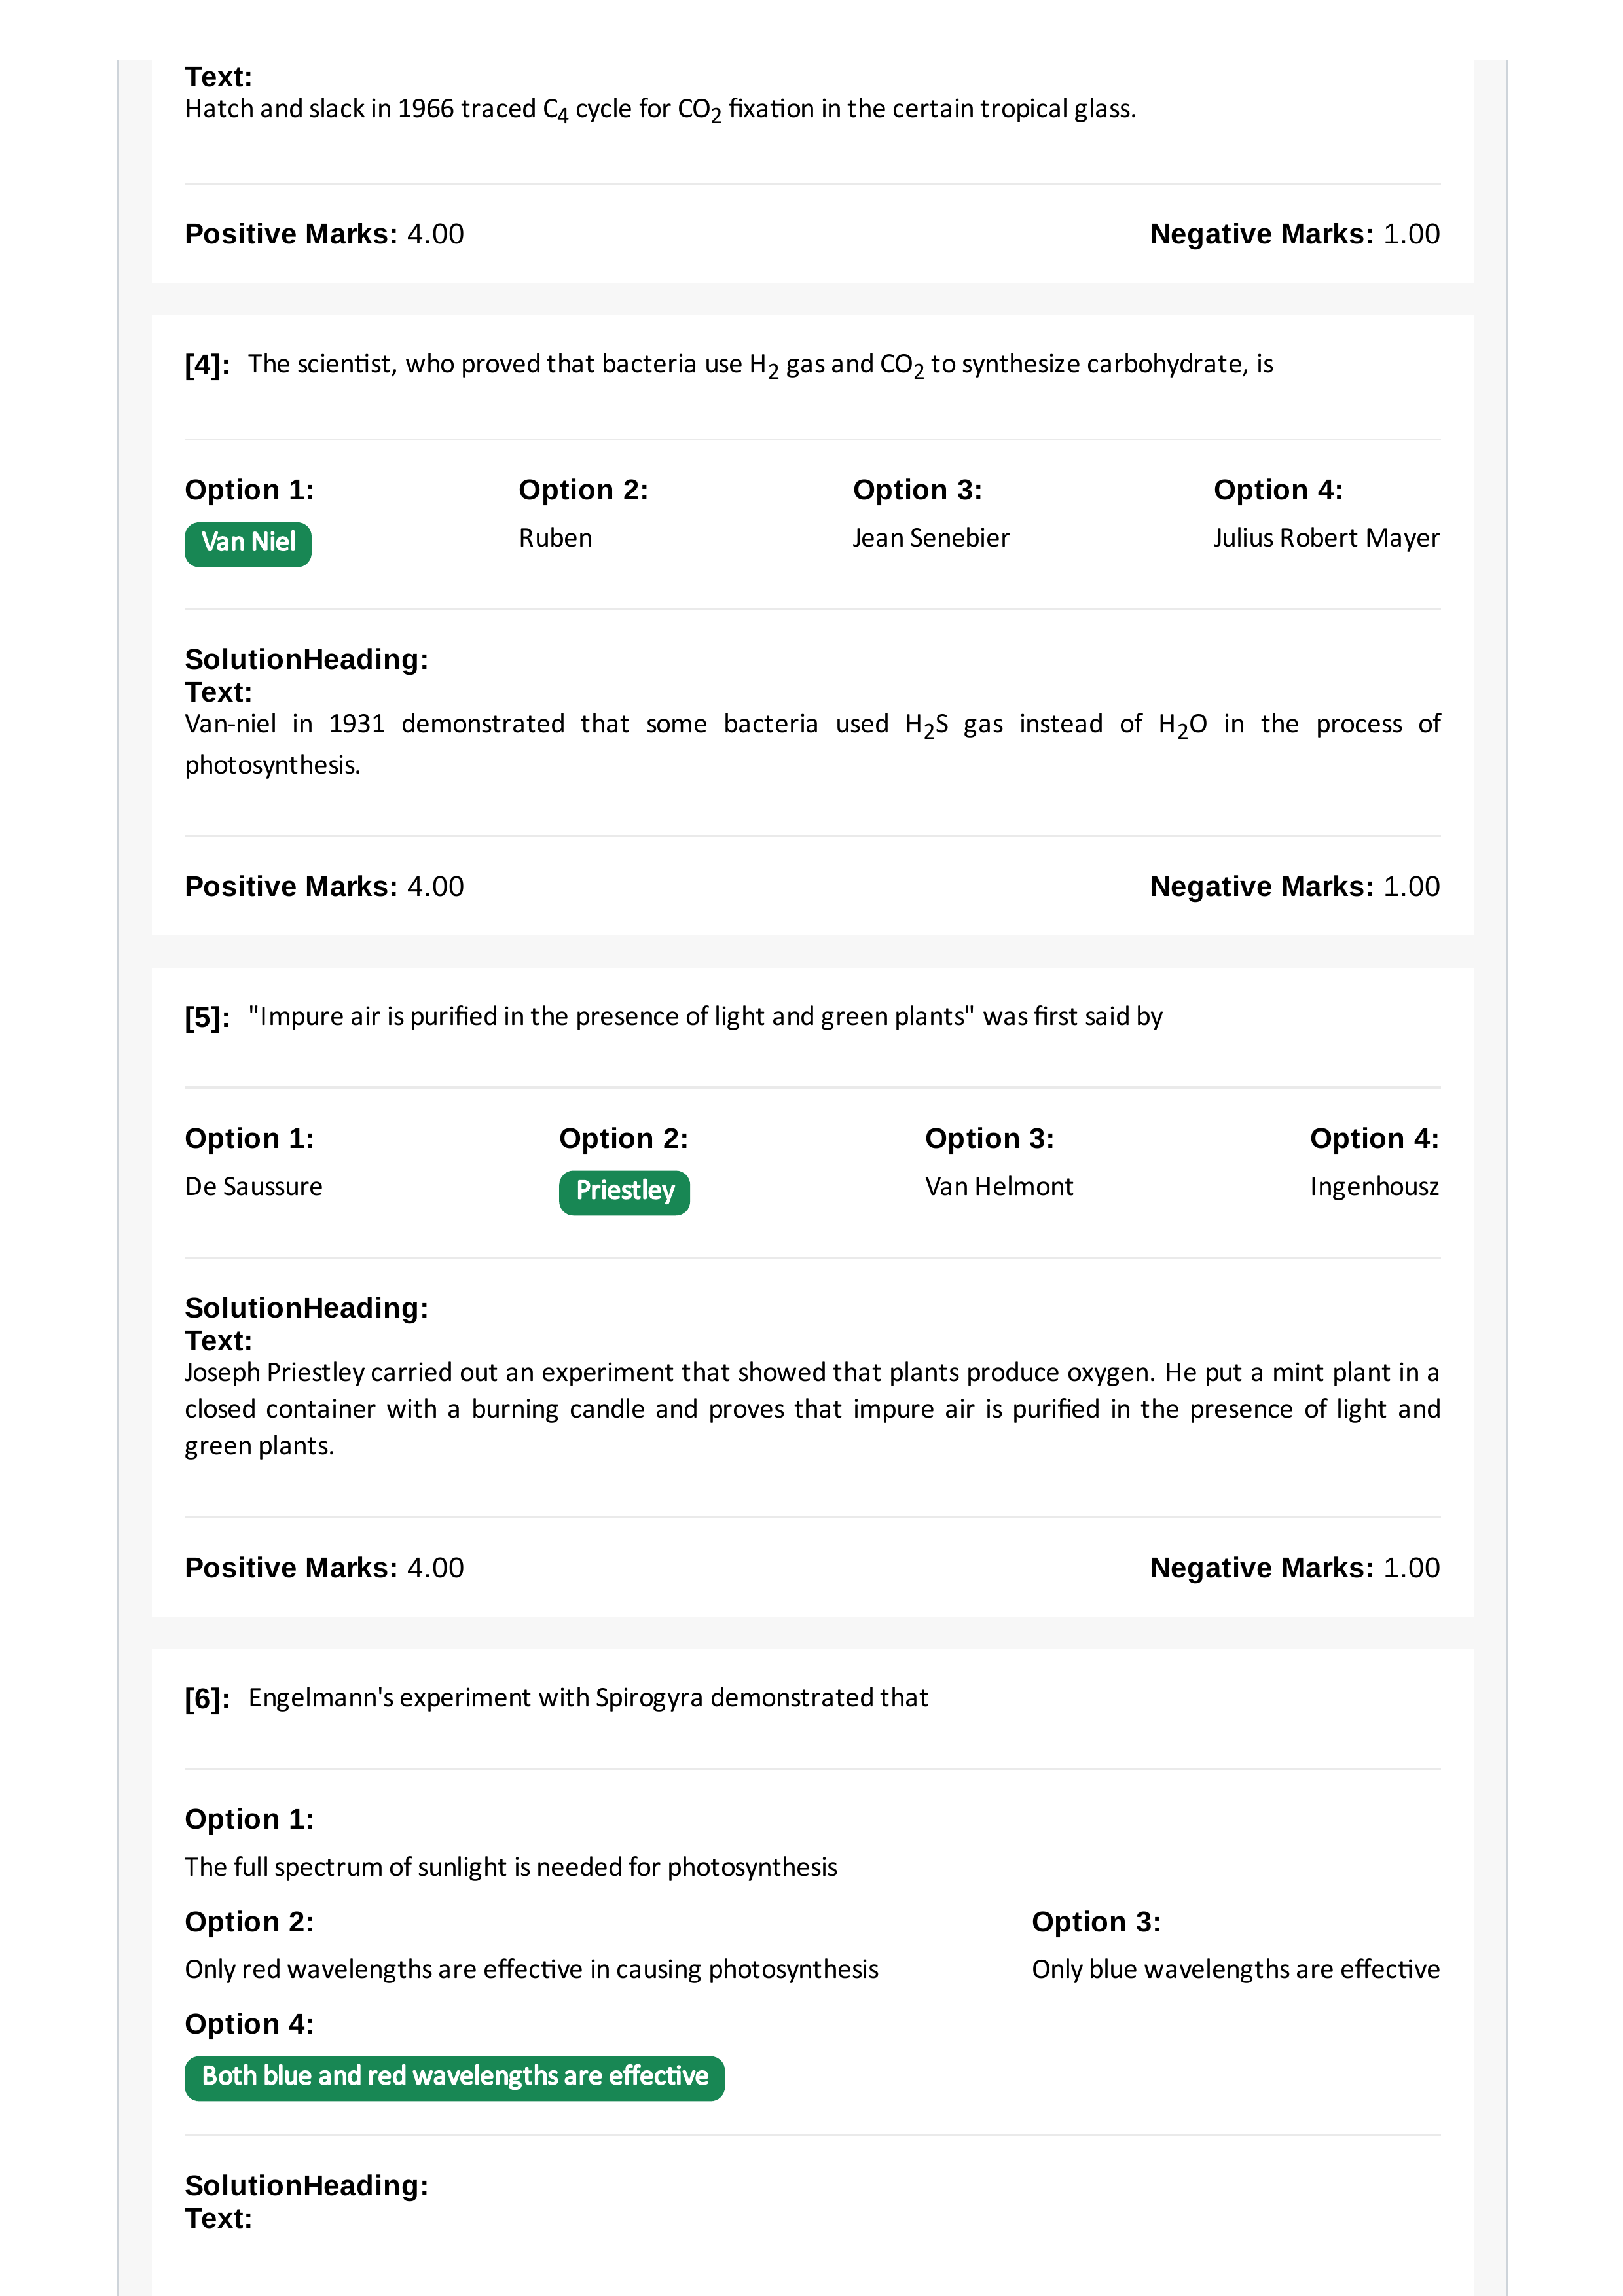
Task: Choose Van Helmont in question 5
Action: click(998, 1187)
